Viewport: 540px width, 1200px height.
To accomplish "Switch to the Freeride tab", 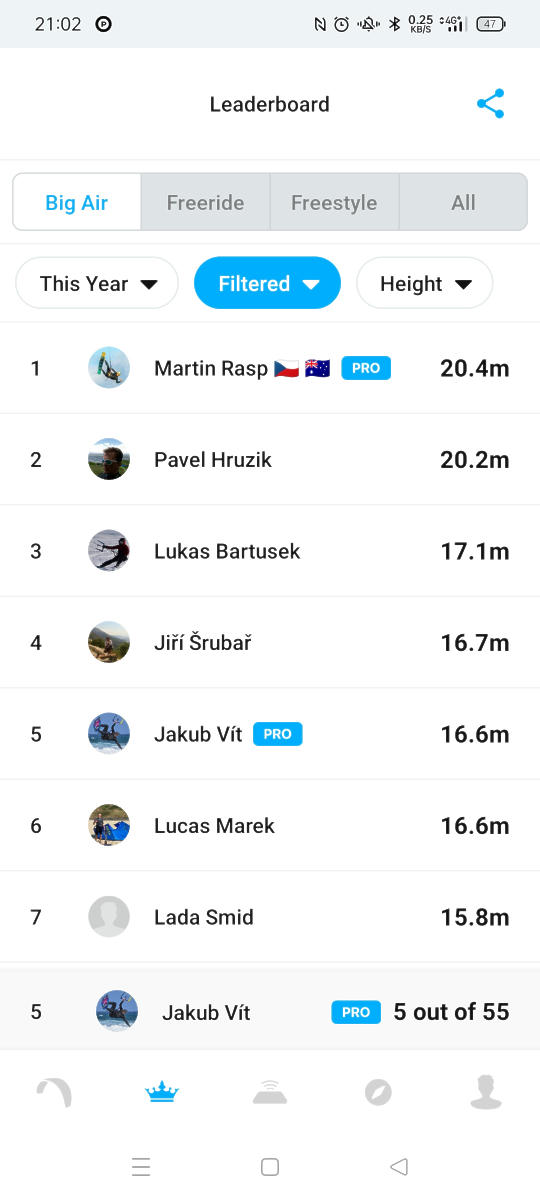I will (205, 202).
